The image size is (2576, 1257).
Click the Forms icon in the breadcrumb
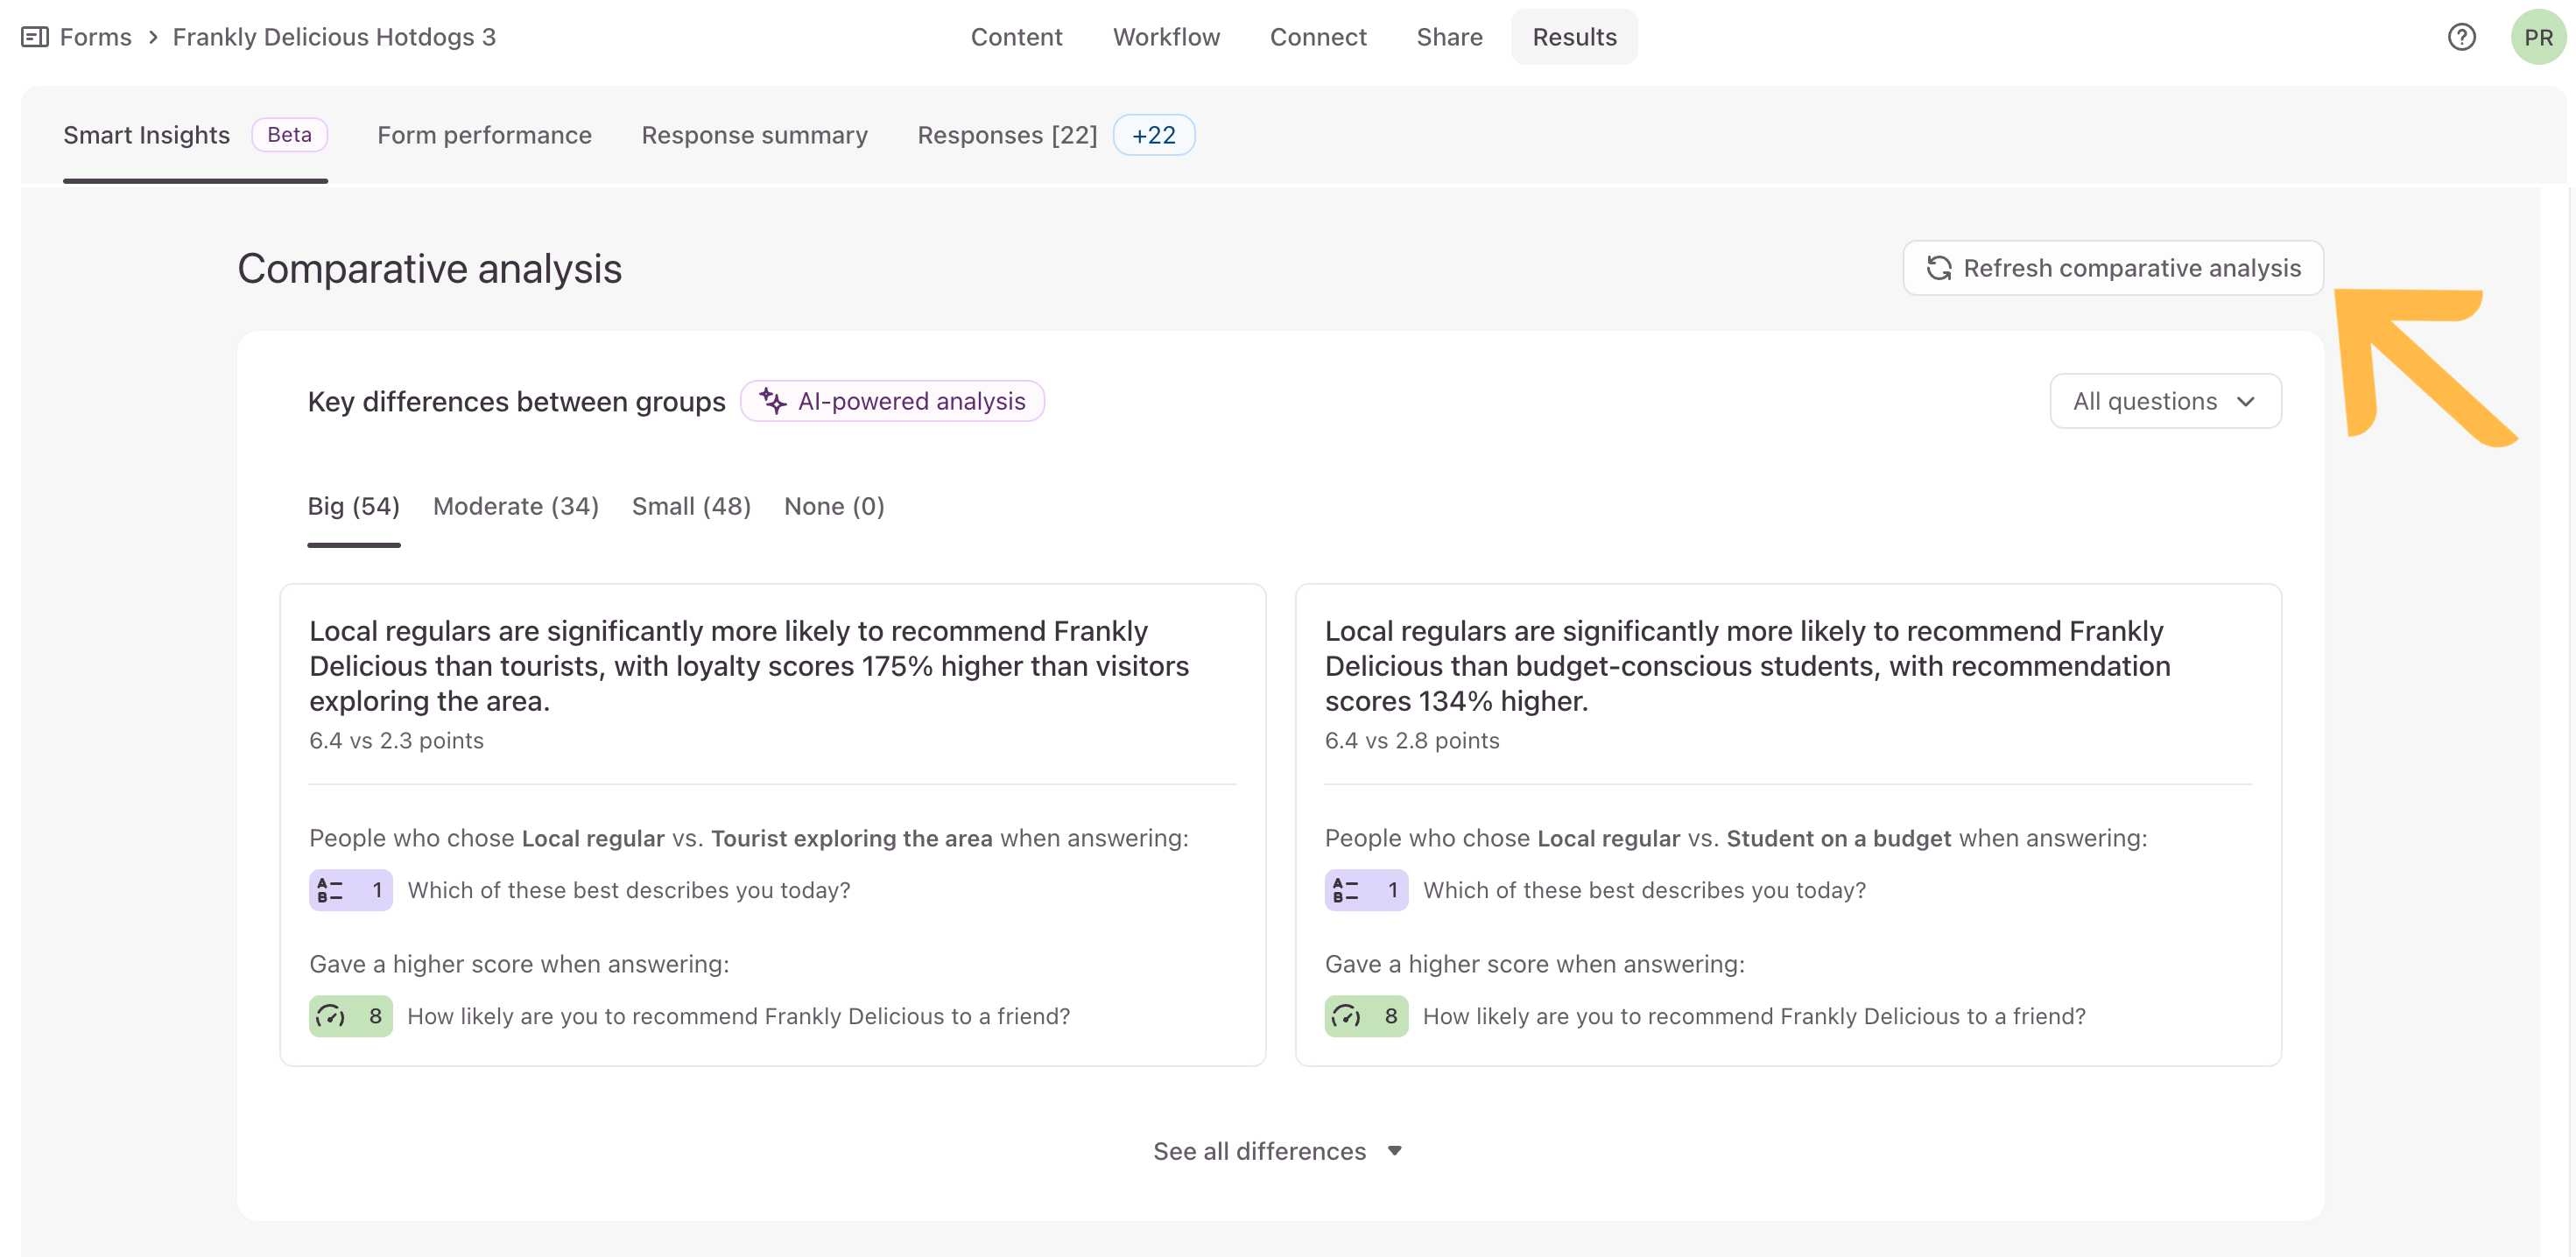[x=35, y=37]
